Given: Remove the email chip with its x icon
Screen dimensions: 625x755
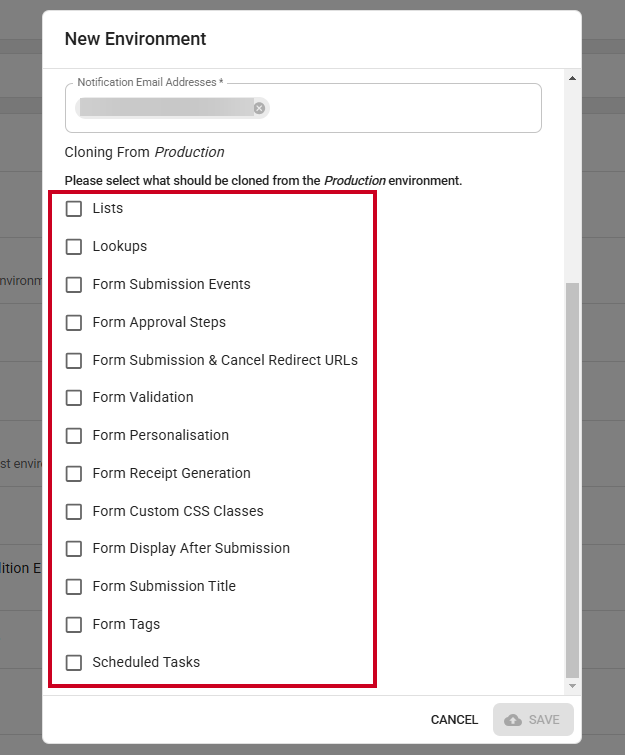Looking at the screenshot, I should coord(259,108).
